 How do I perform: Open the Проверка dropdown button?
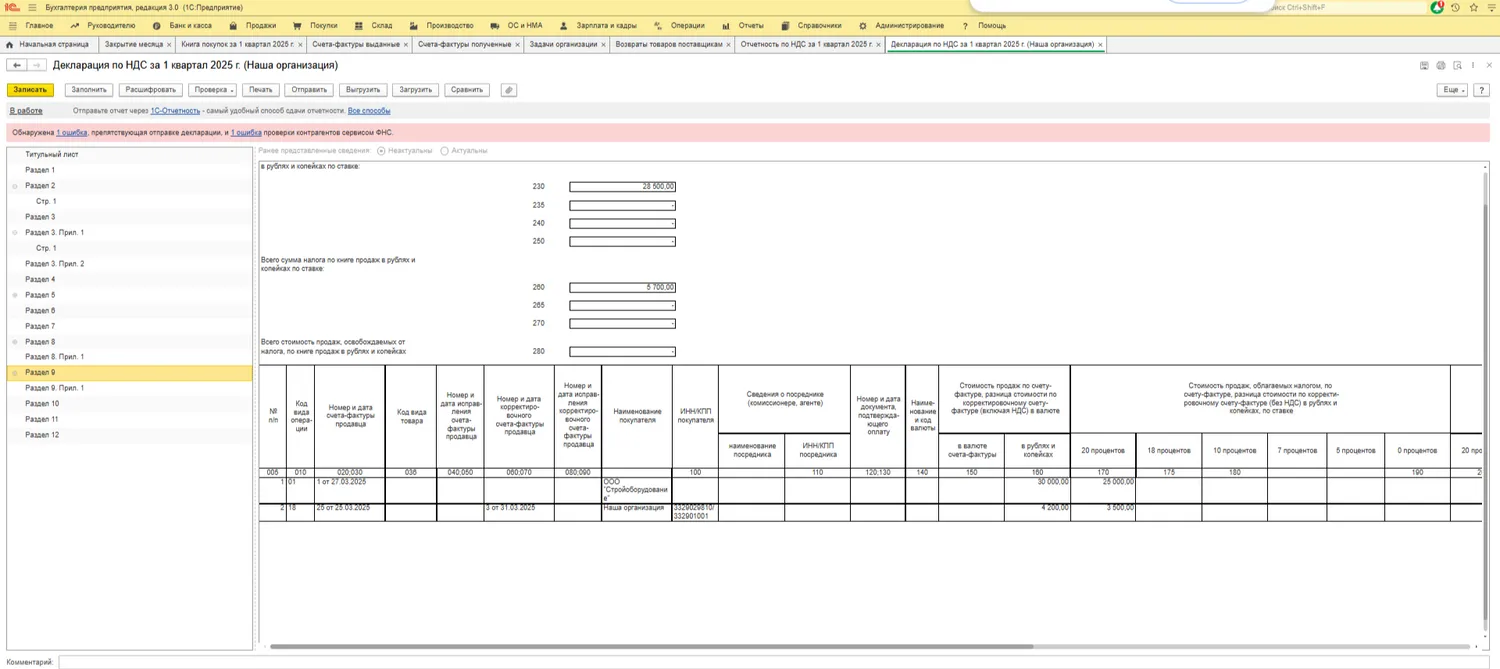pyautogui.click(x=214, y=90)
